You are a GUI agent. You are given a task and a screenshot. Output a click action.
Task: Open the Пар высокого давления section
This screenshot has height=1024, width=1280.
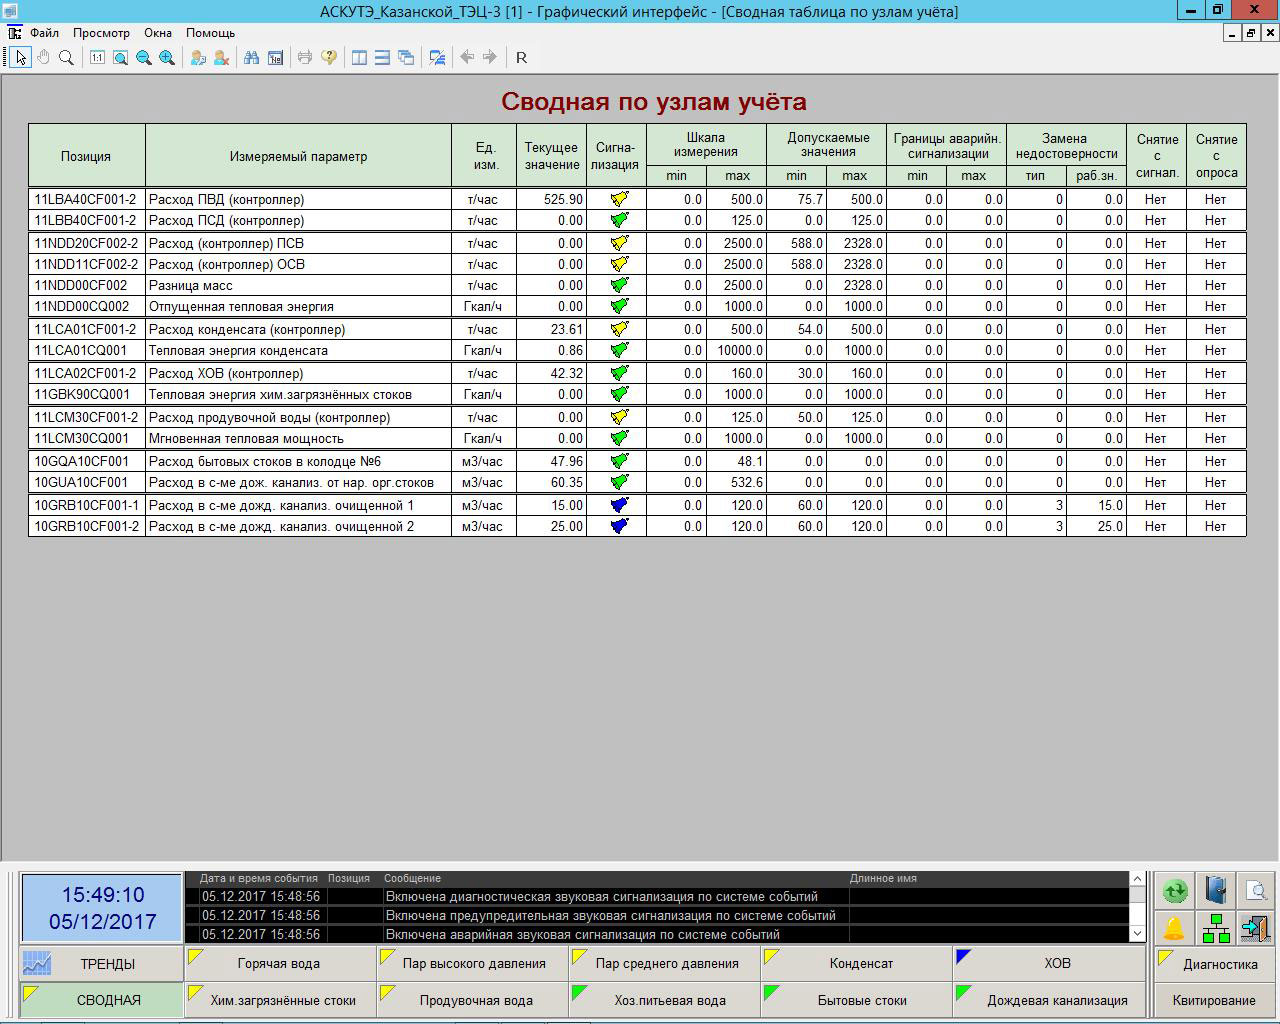point(473,964)
